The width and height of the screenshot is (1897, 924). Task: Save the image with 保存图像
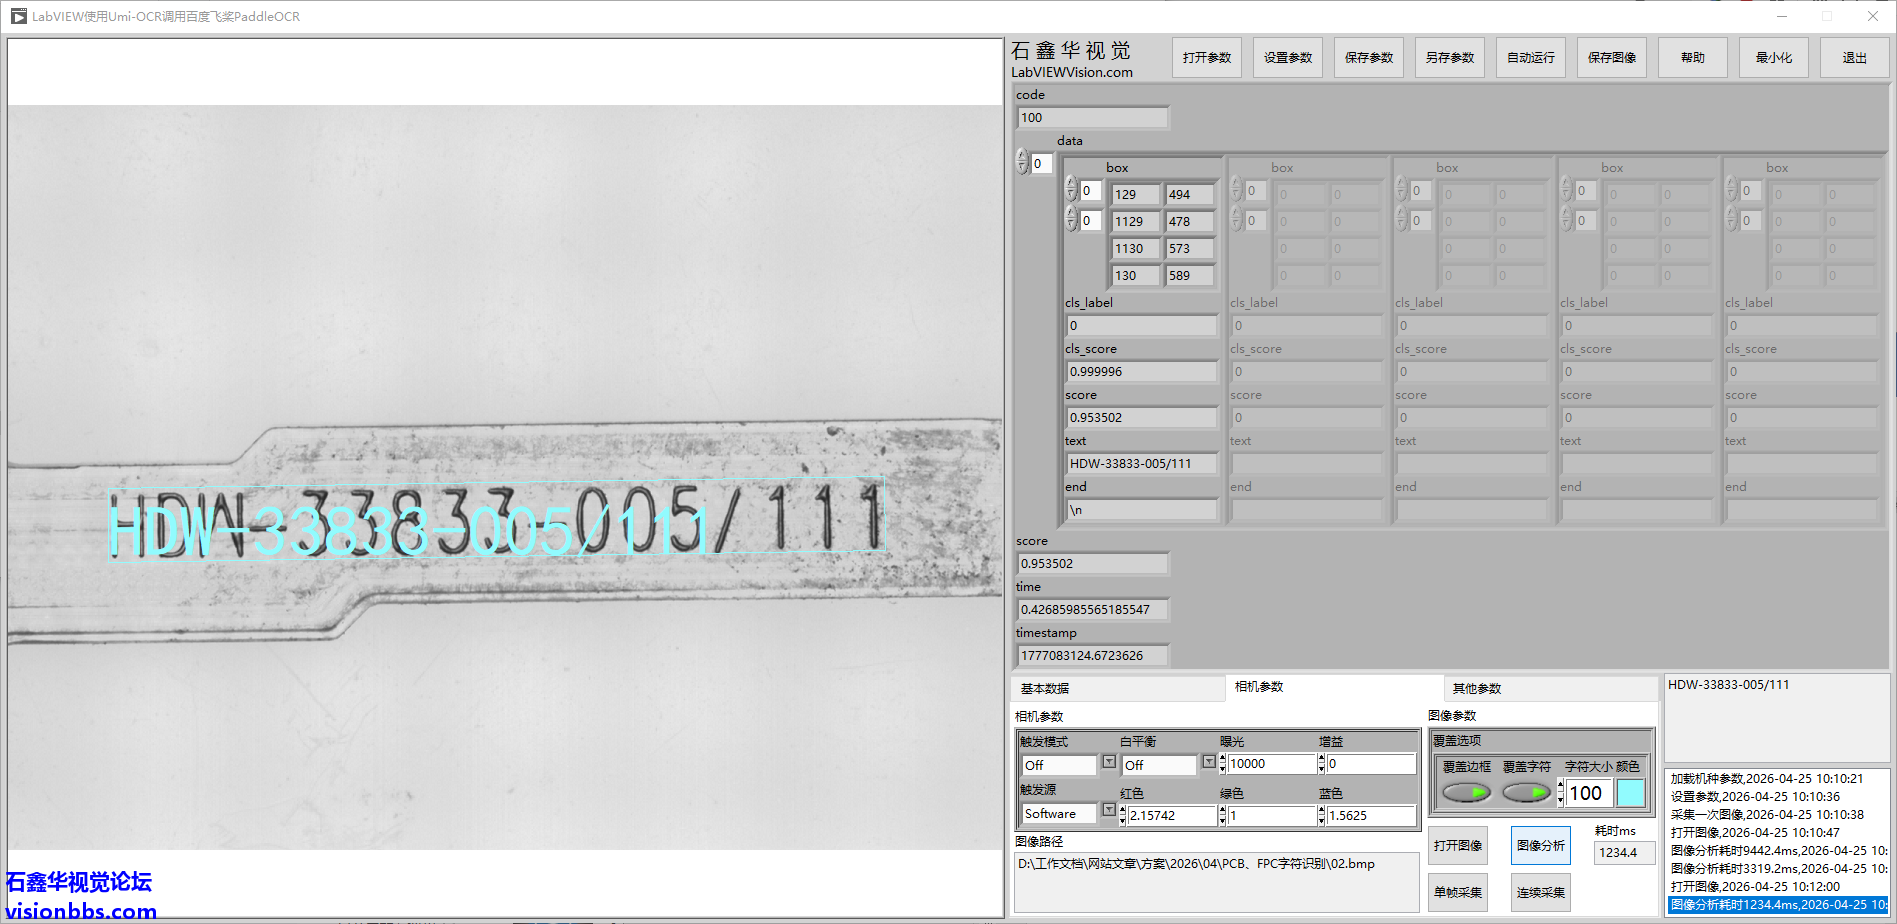[x=1611, y=58]
